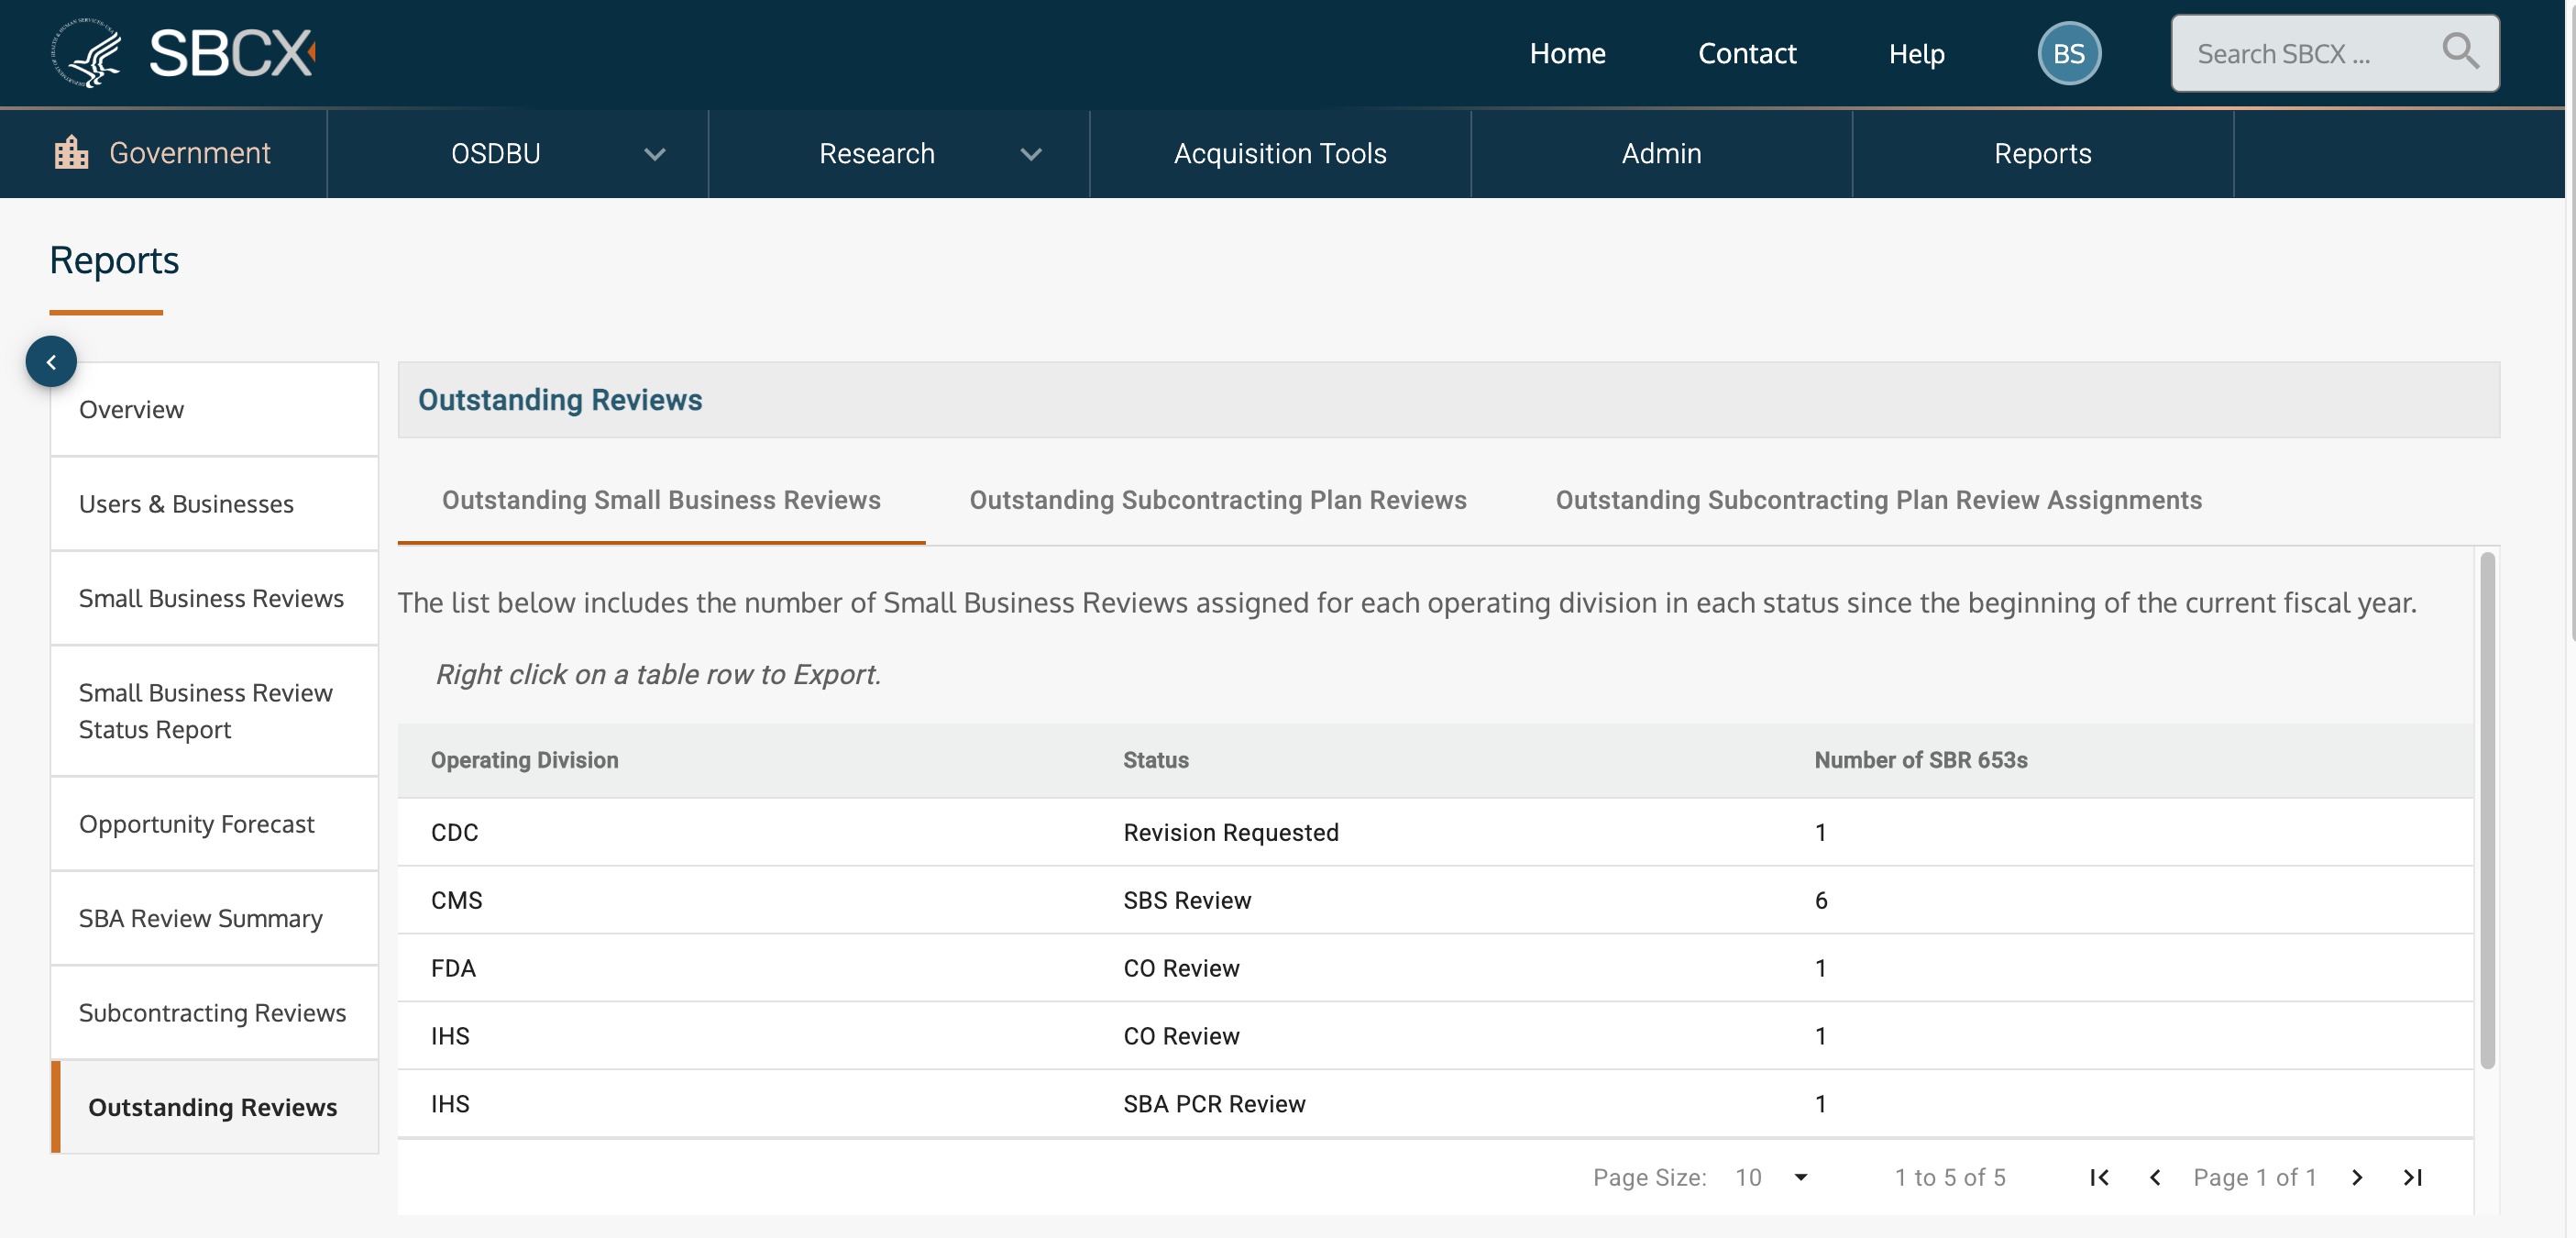
Task: Collapse sidebar with the left arrow button
Action: (x=51, y=362)
